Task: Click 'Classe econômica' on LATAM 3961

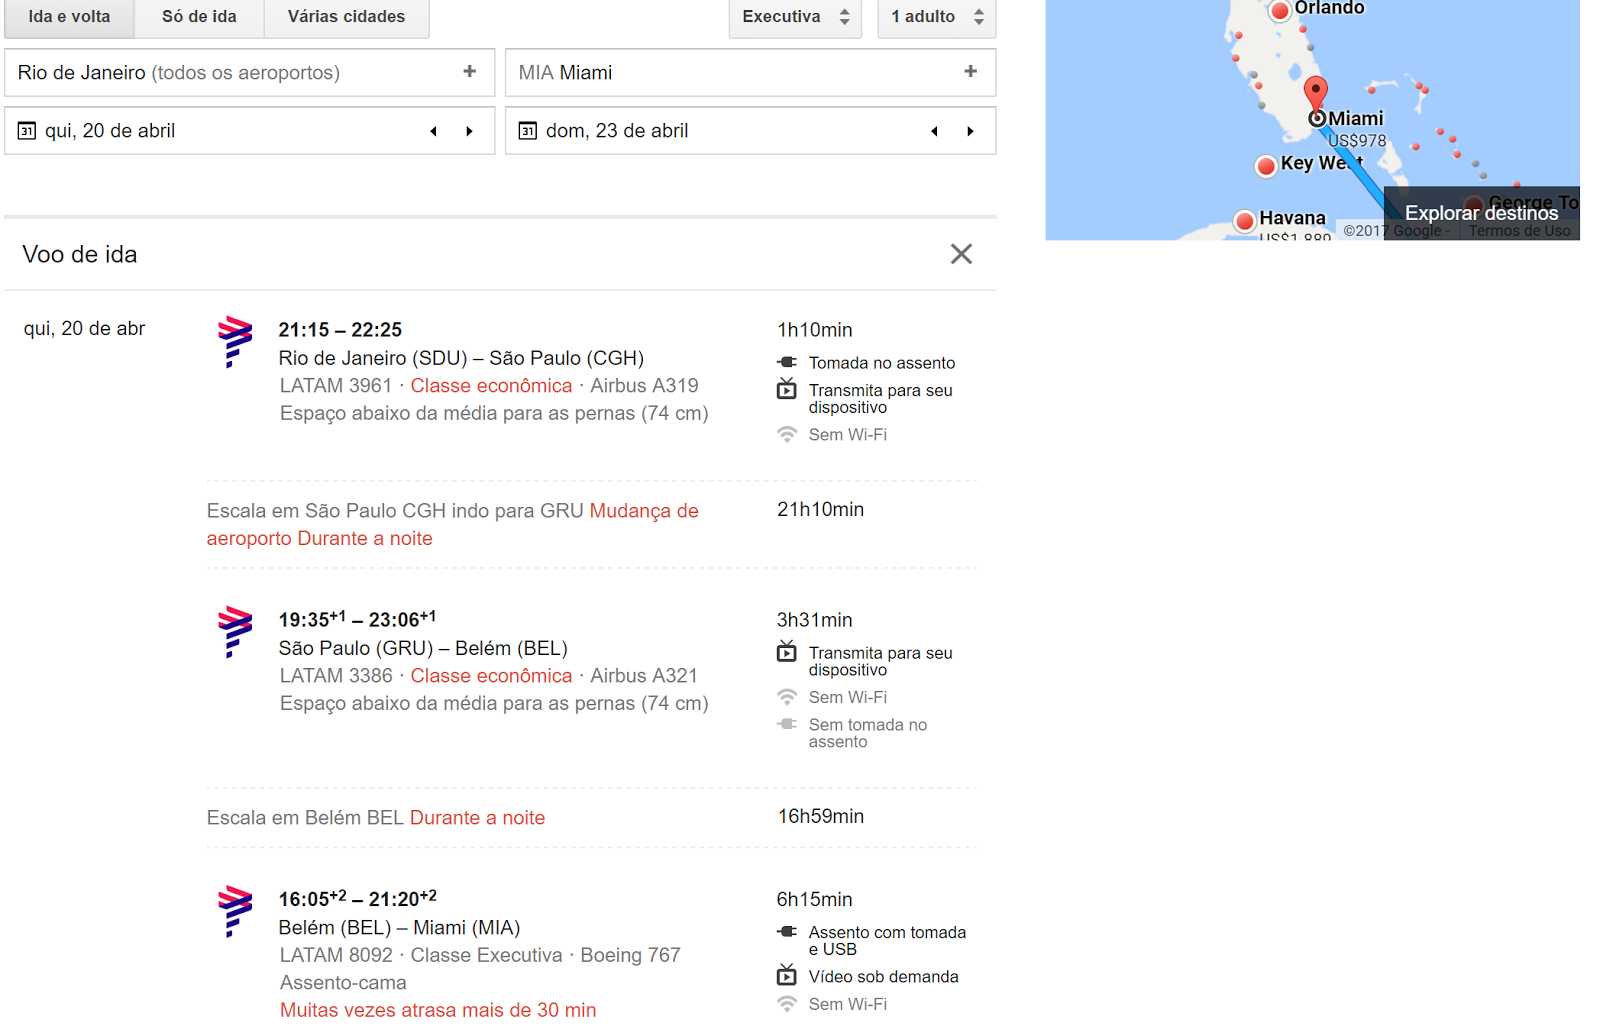Action: (491, 386)
